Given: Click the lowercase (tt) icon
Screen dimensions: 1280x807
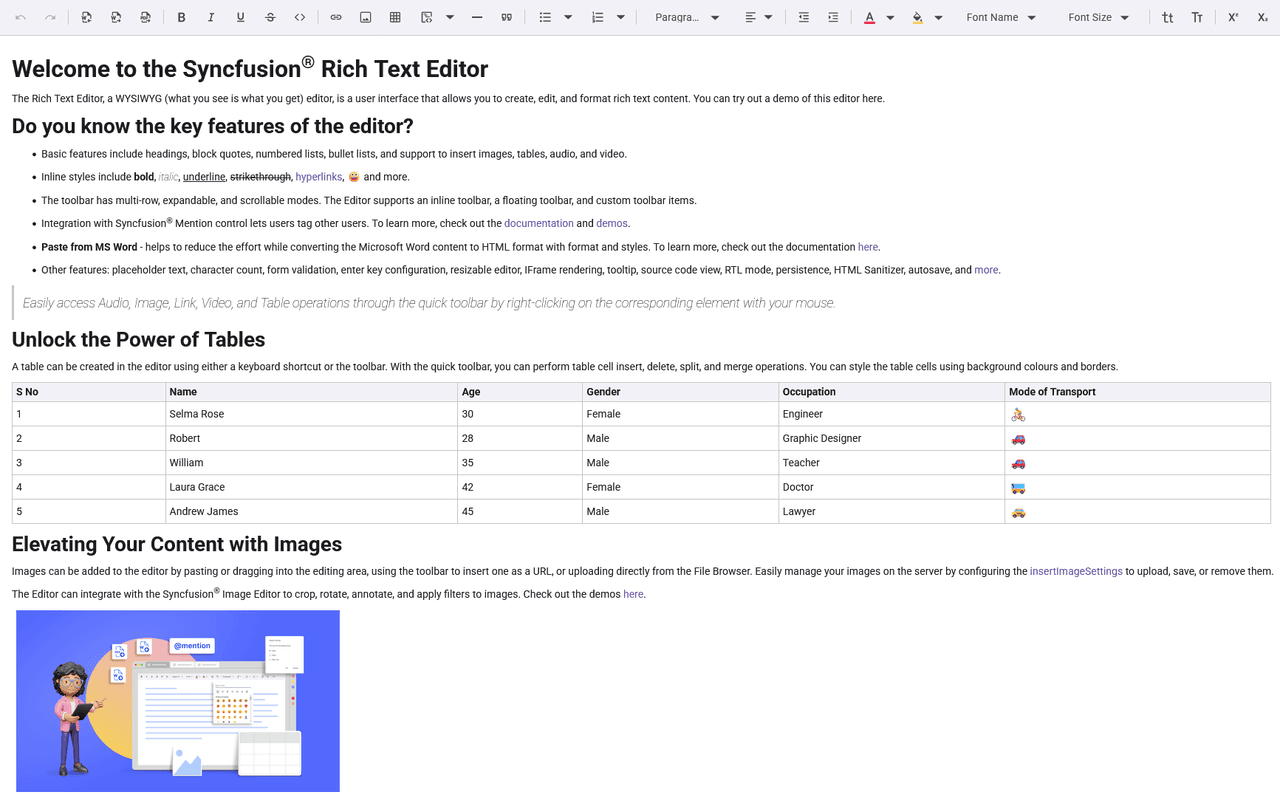Looking at the screenshot, I should tap(1167, 17).
